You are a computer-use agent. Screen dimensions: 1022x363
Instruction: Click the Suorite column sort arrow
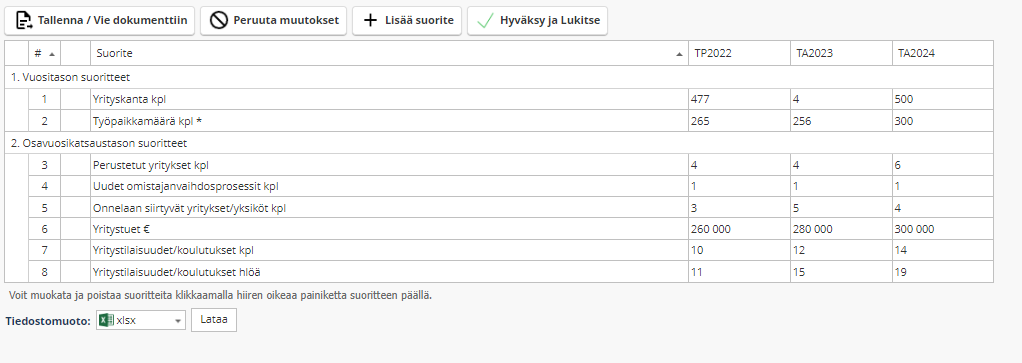click(680, 54)
